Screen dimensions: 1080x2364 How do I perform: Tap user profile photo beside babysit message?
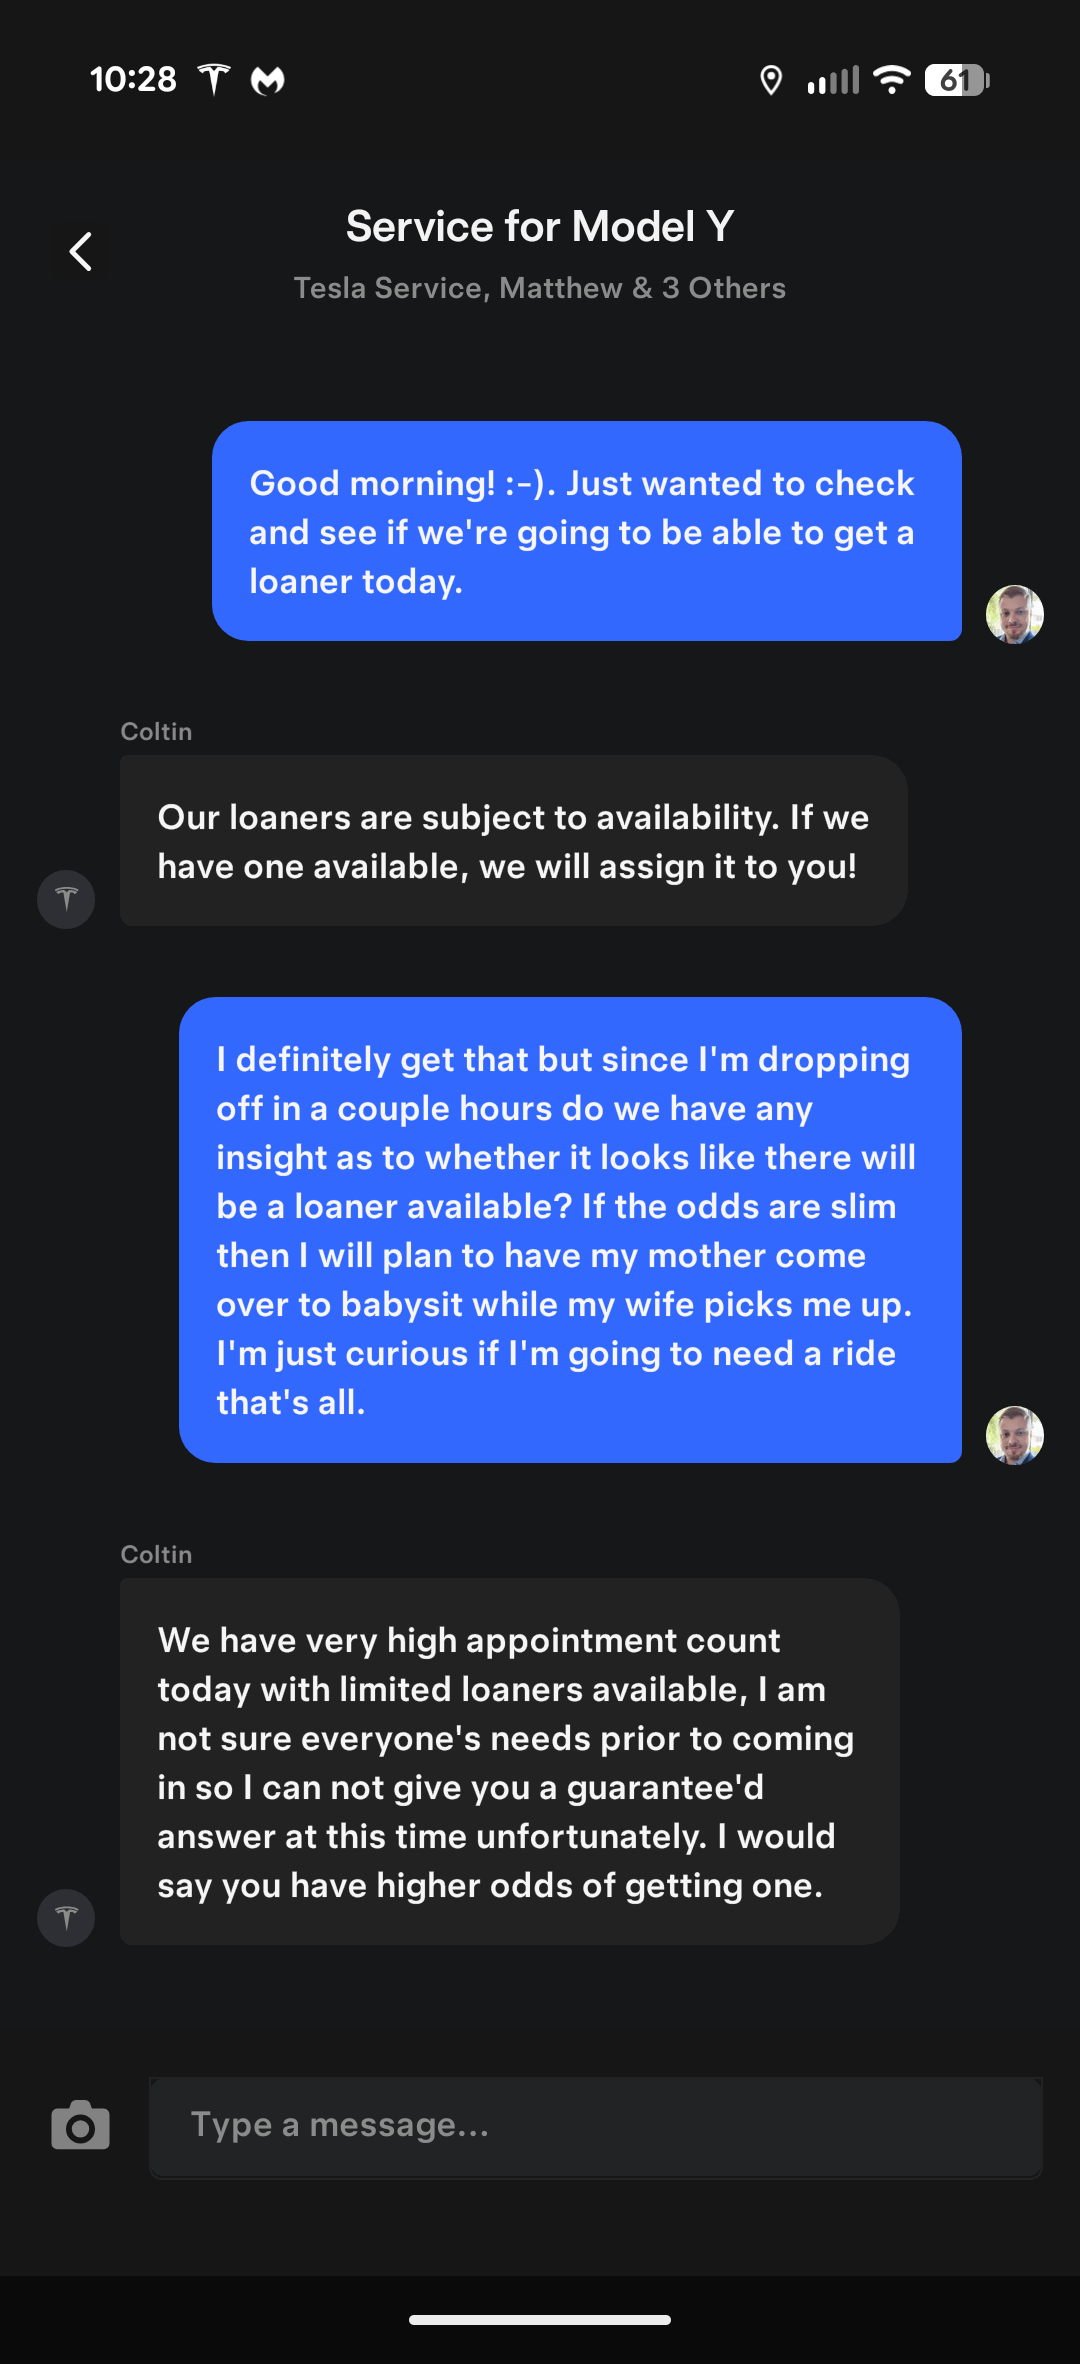(1014, 1435)
